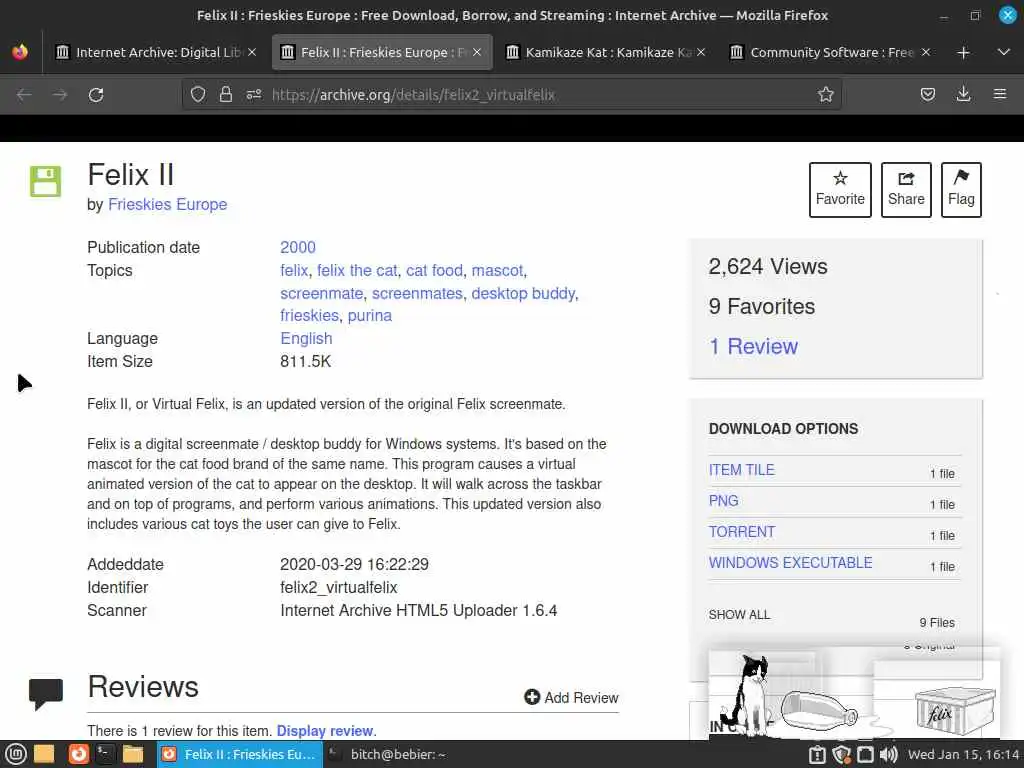Select the Felix II : Frieskies Europe tab
Viewport: 1024px width, 768px height.
click(381, 52)
